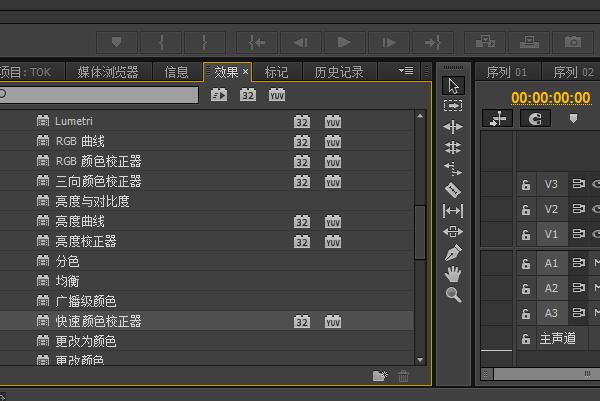Select the Ripple Edit tool

click(453, 127)
